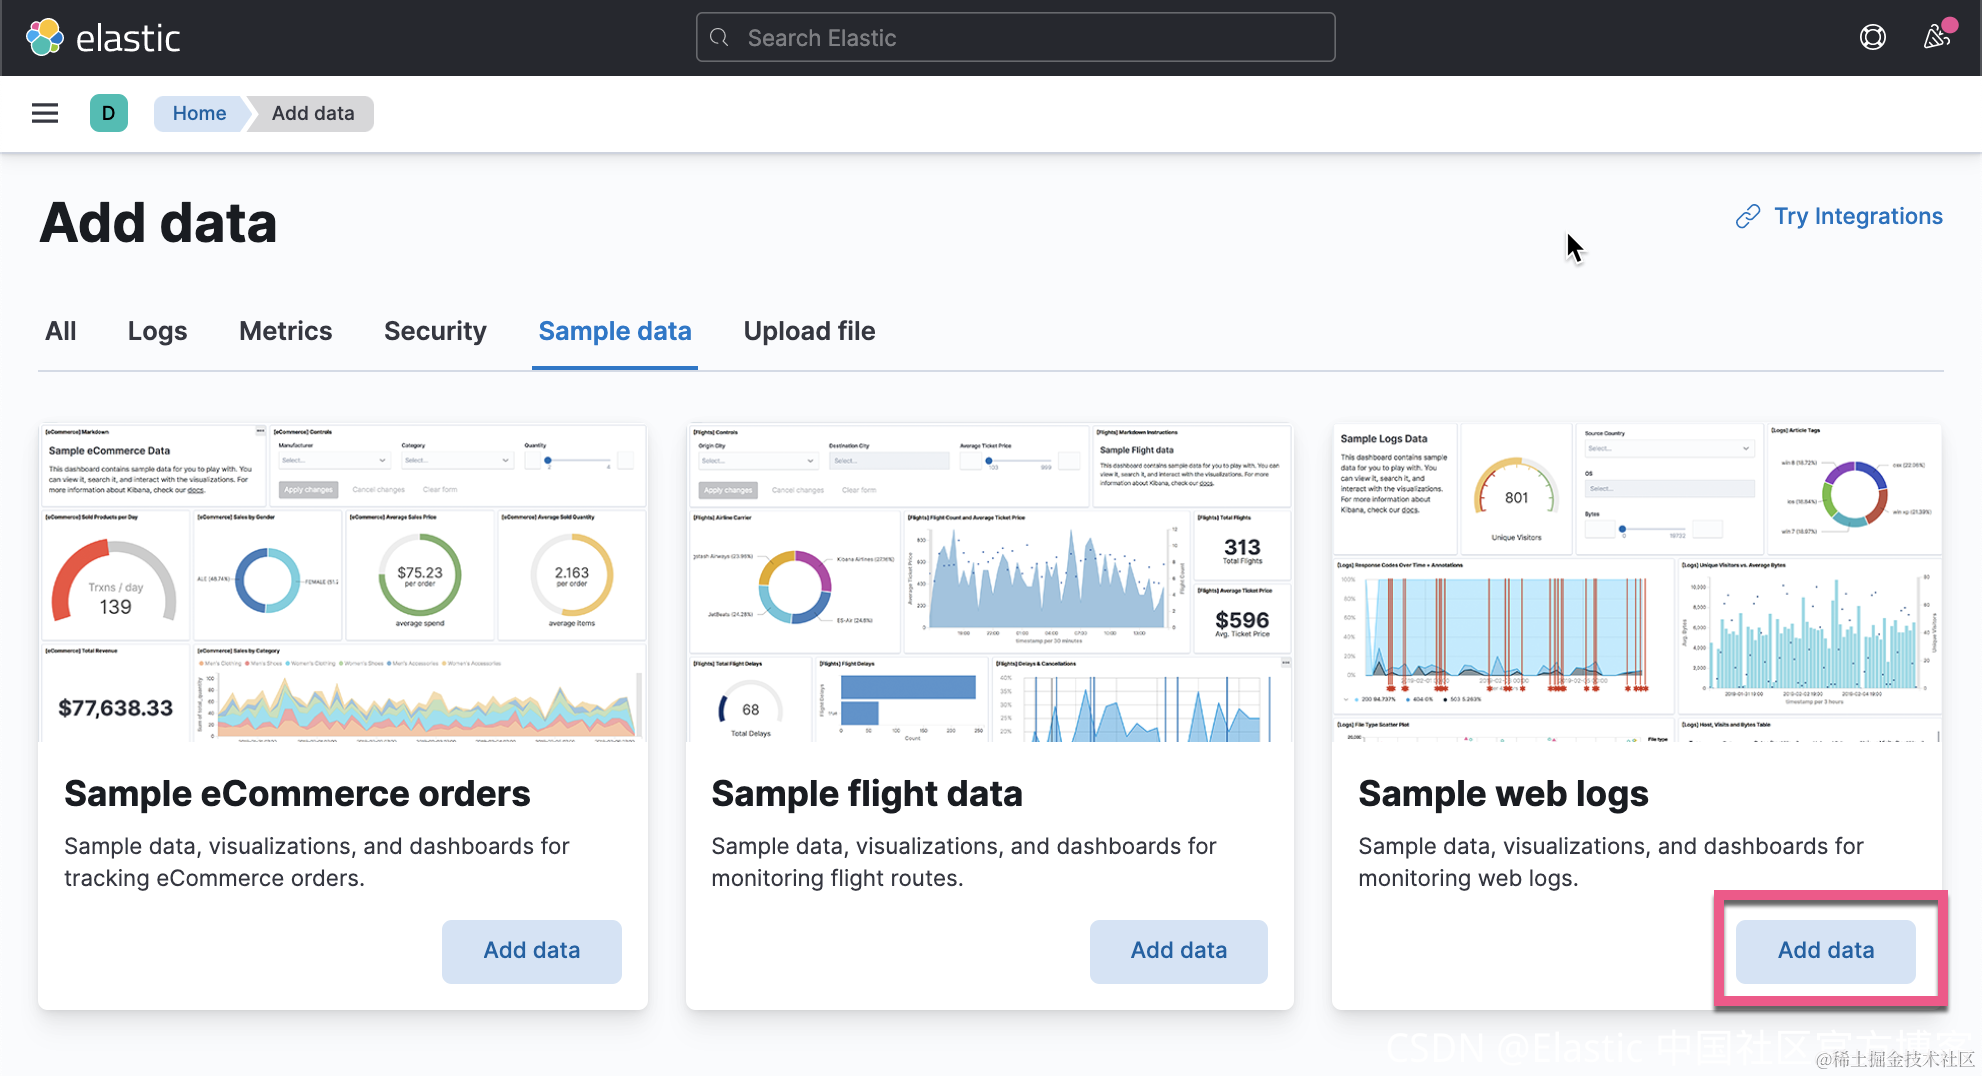
Task: Add data for Sample flight data
Action: [x=1179, y=951]
